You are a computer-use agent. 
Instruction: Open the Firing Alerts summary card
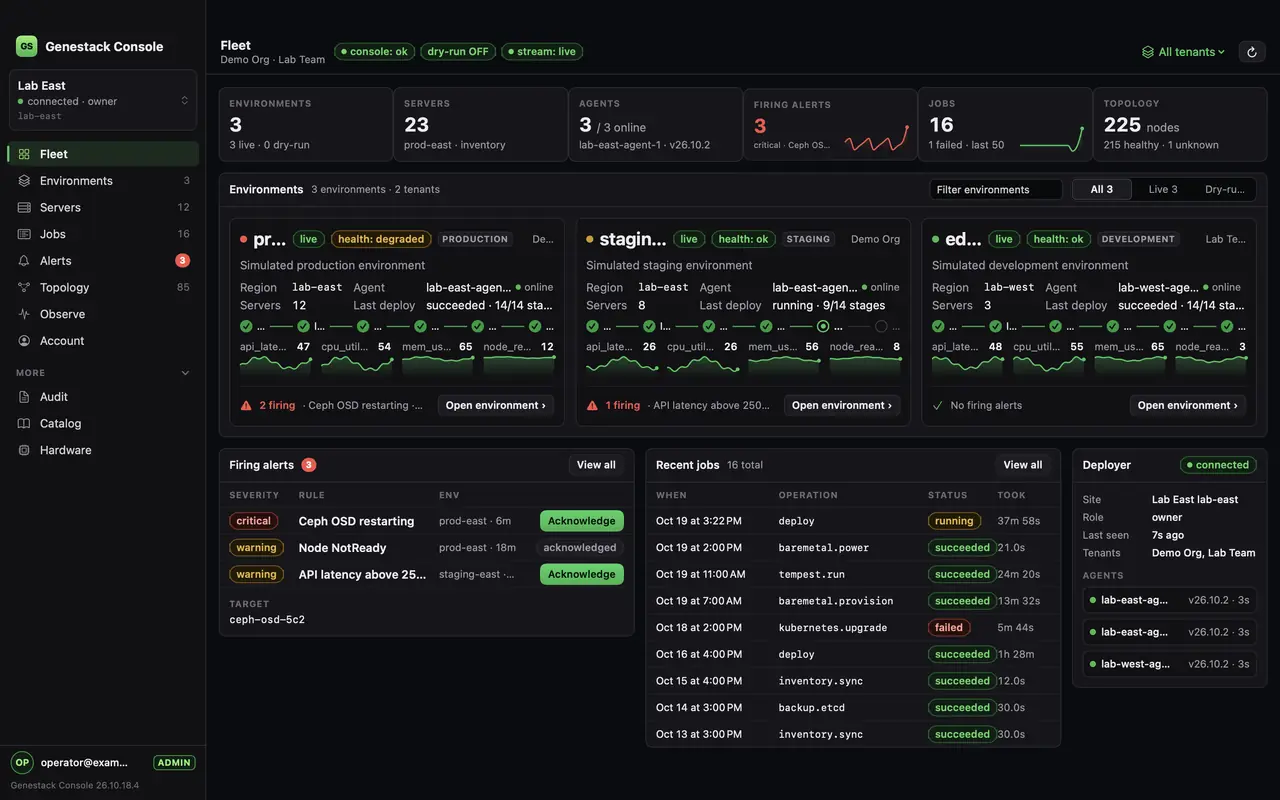pos(830,124)
